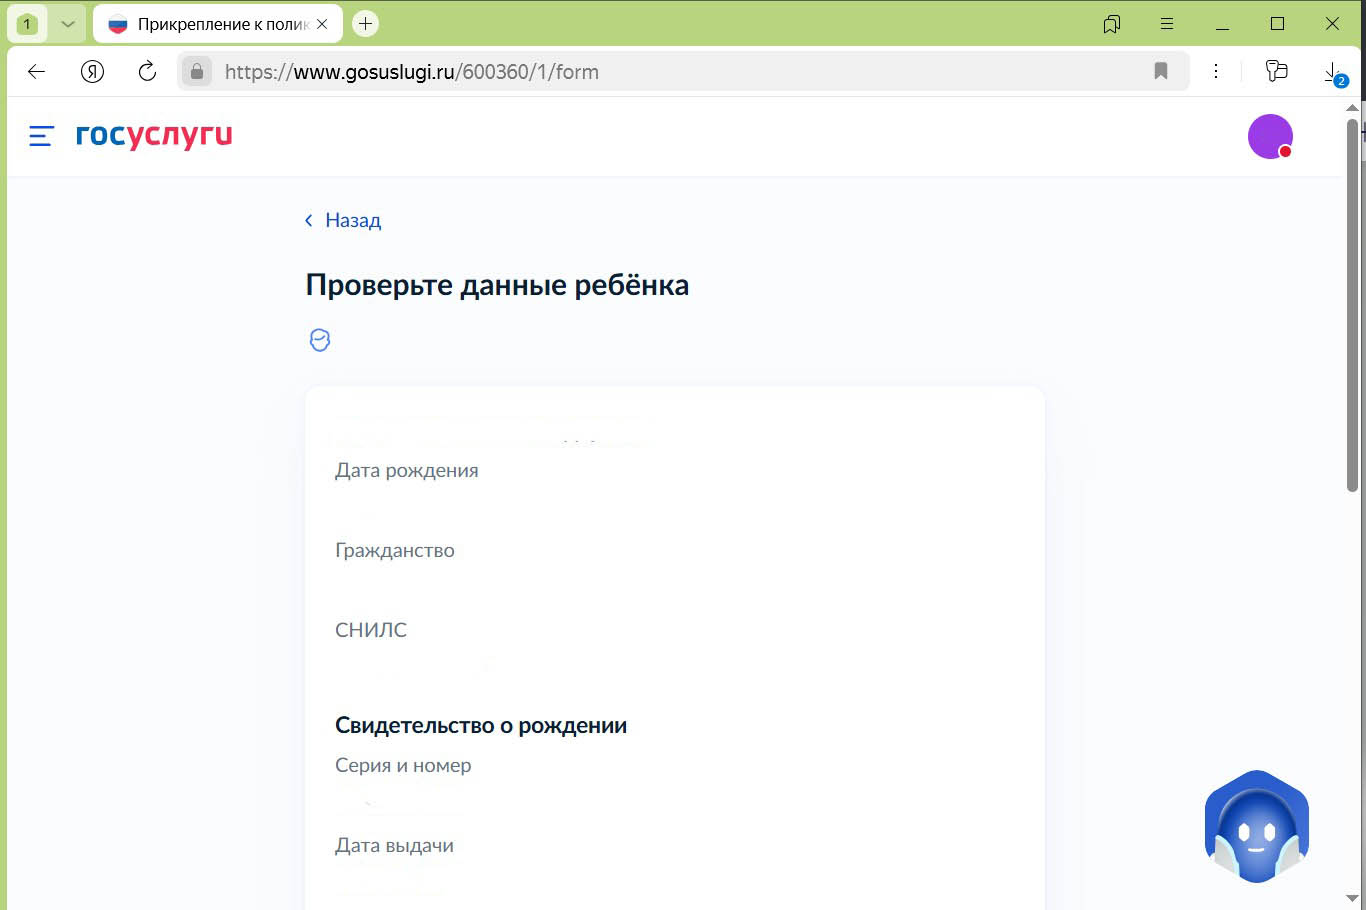Click the Госуслуги logo

click(154, 136)
